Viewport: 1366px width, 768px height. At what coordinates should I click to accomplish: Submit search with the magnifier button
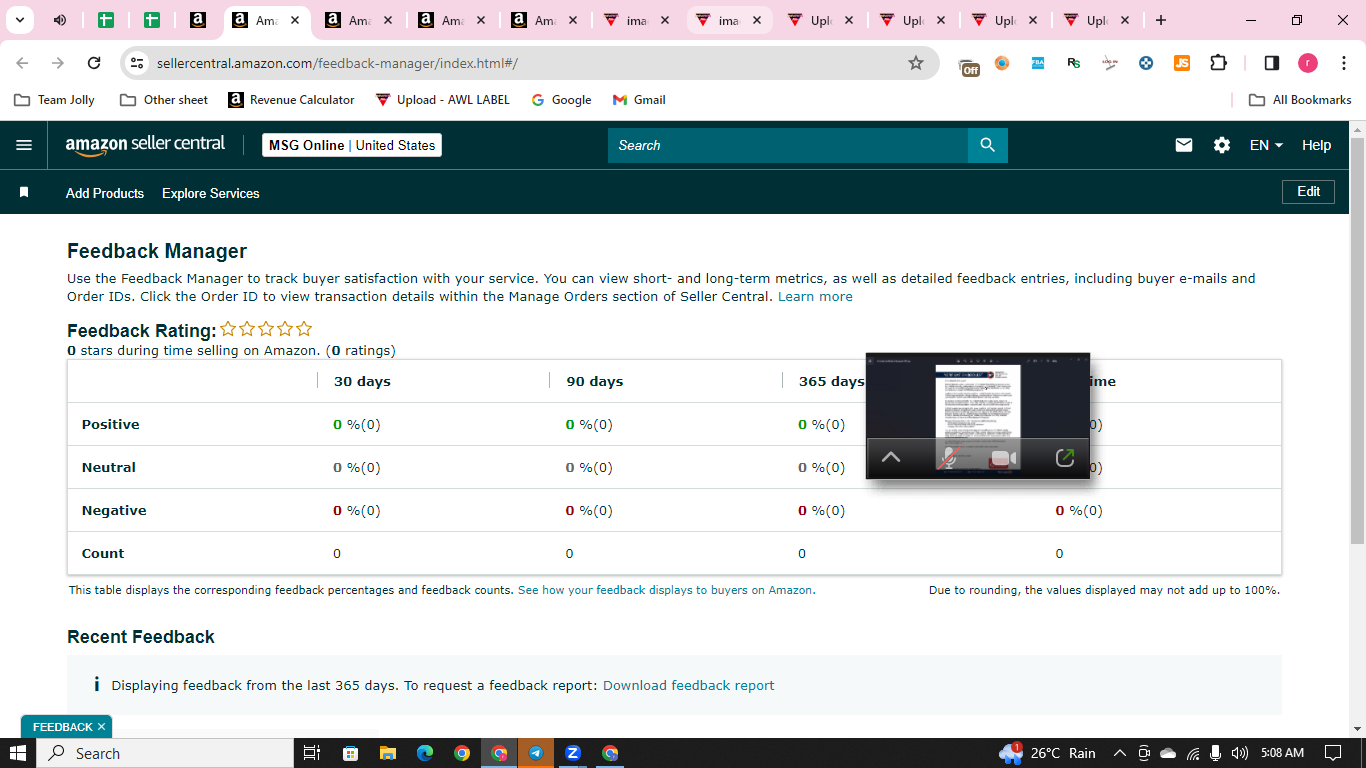click(x=987, y=145)
